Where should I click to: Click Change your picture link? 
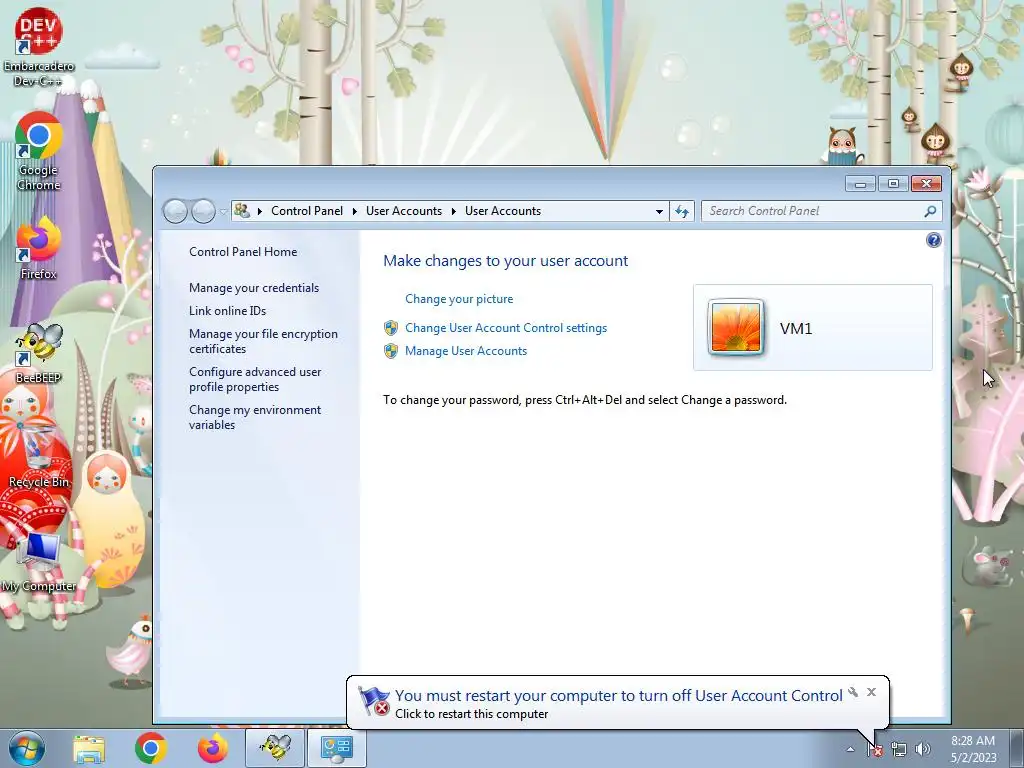pos(459,298)
